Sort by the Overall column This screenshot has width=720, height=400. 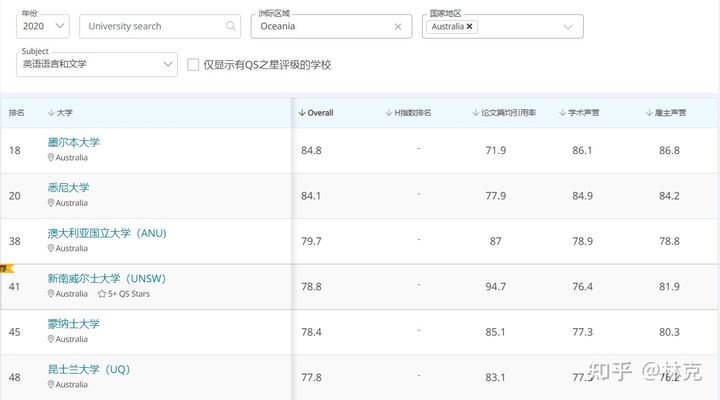[316, 113]
